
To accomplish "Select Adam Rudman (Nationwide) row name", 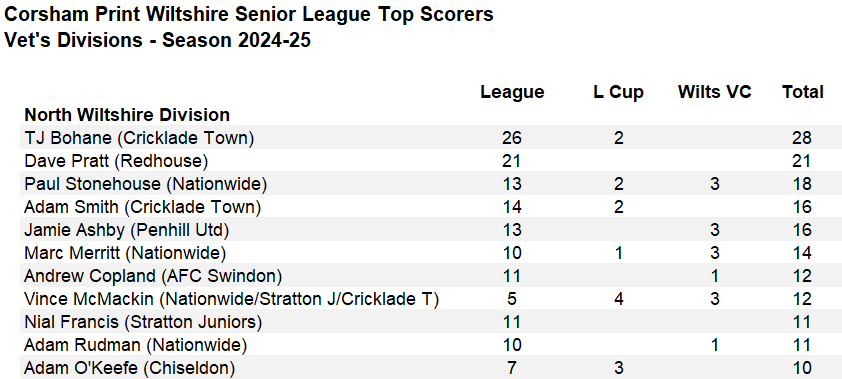I will (135, 345).
